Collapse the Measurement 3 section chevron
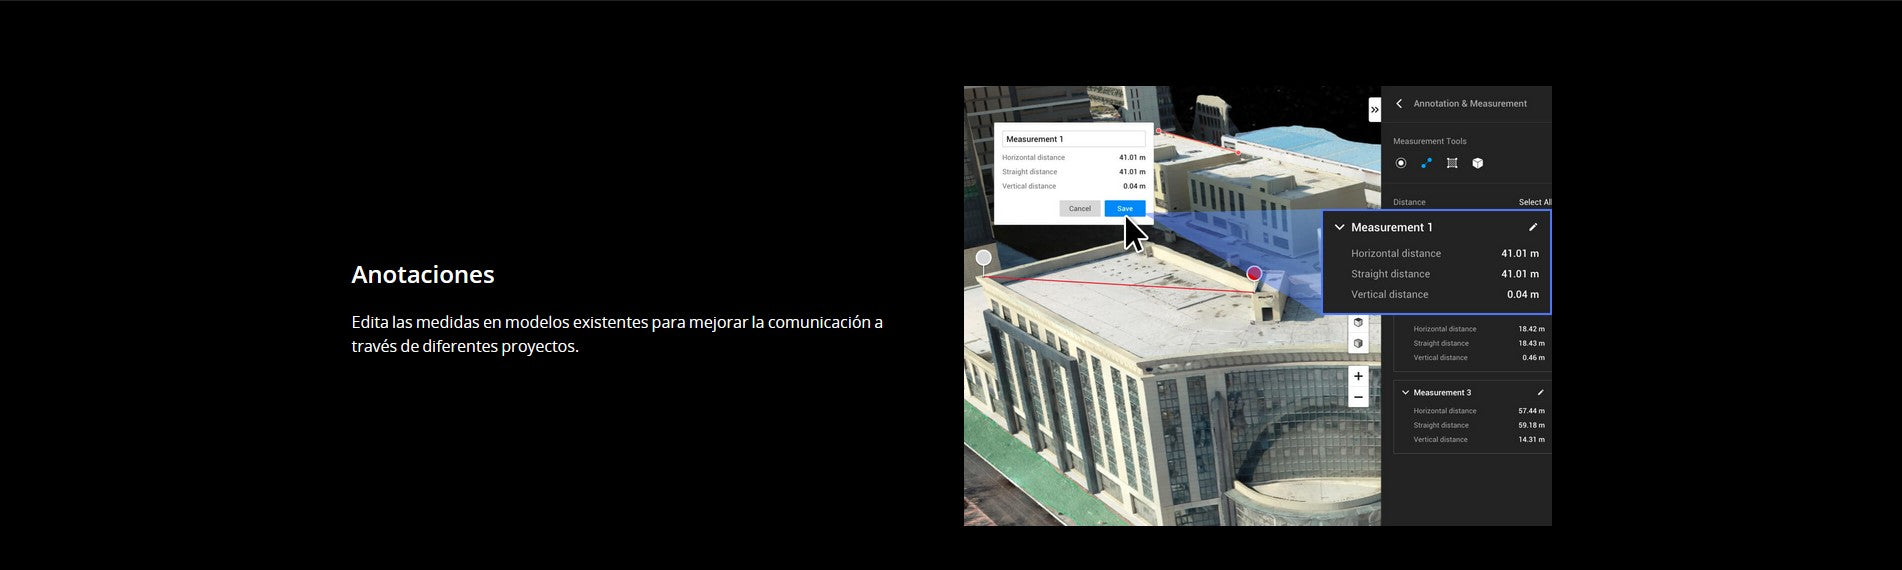This screenshot has height=570, width=1902. coord(1405,393)
